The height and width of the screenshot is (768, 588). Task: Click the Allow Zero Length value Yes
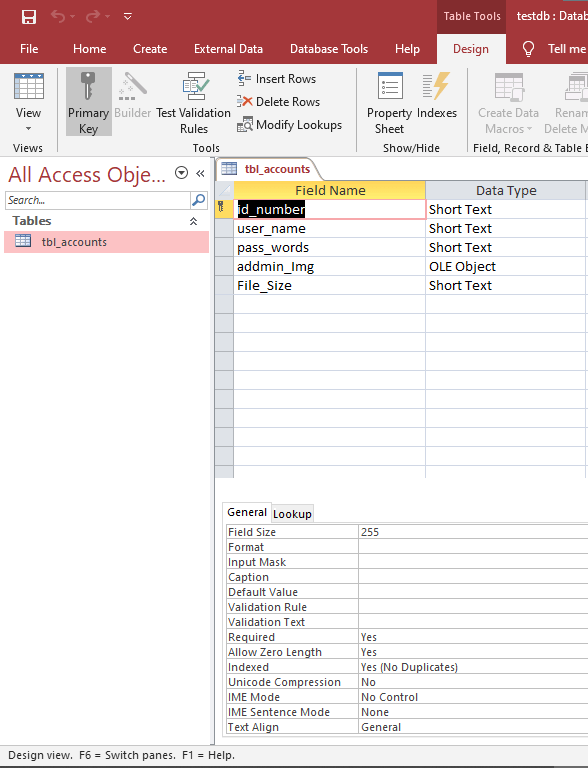pyautogui.click(x=473, y=652)
